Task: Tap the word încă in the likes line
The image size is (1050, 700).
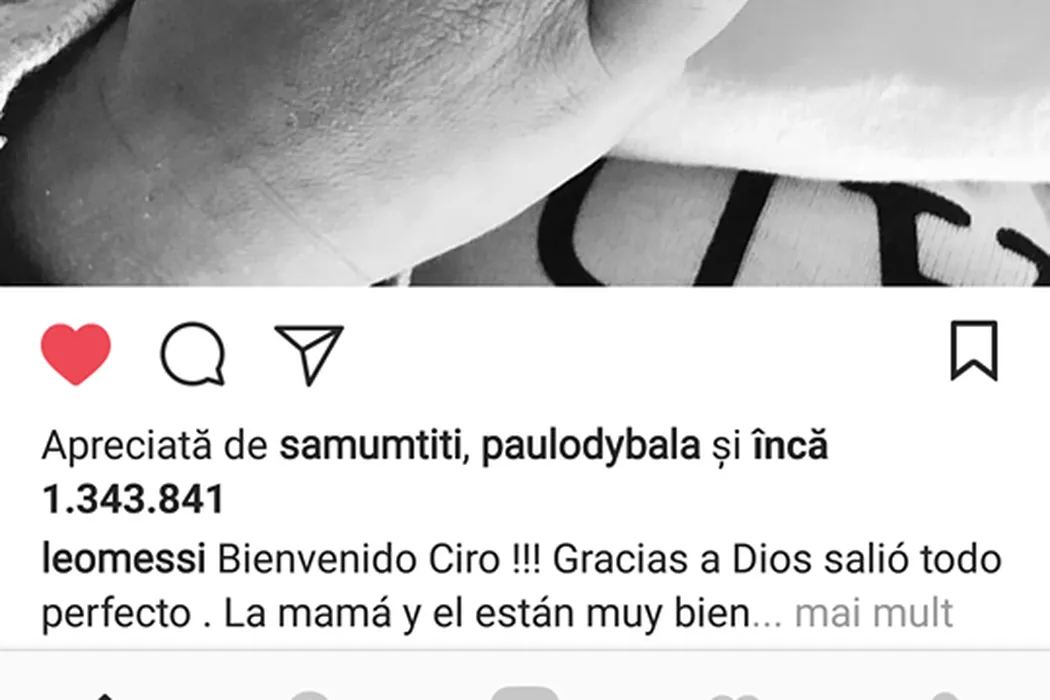Action: pos(790,445)
